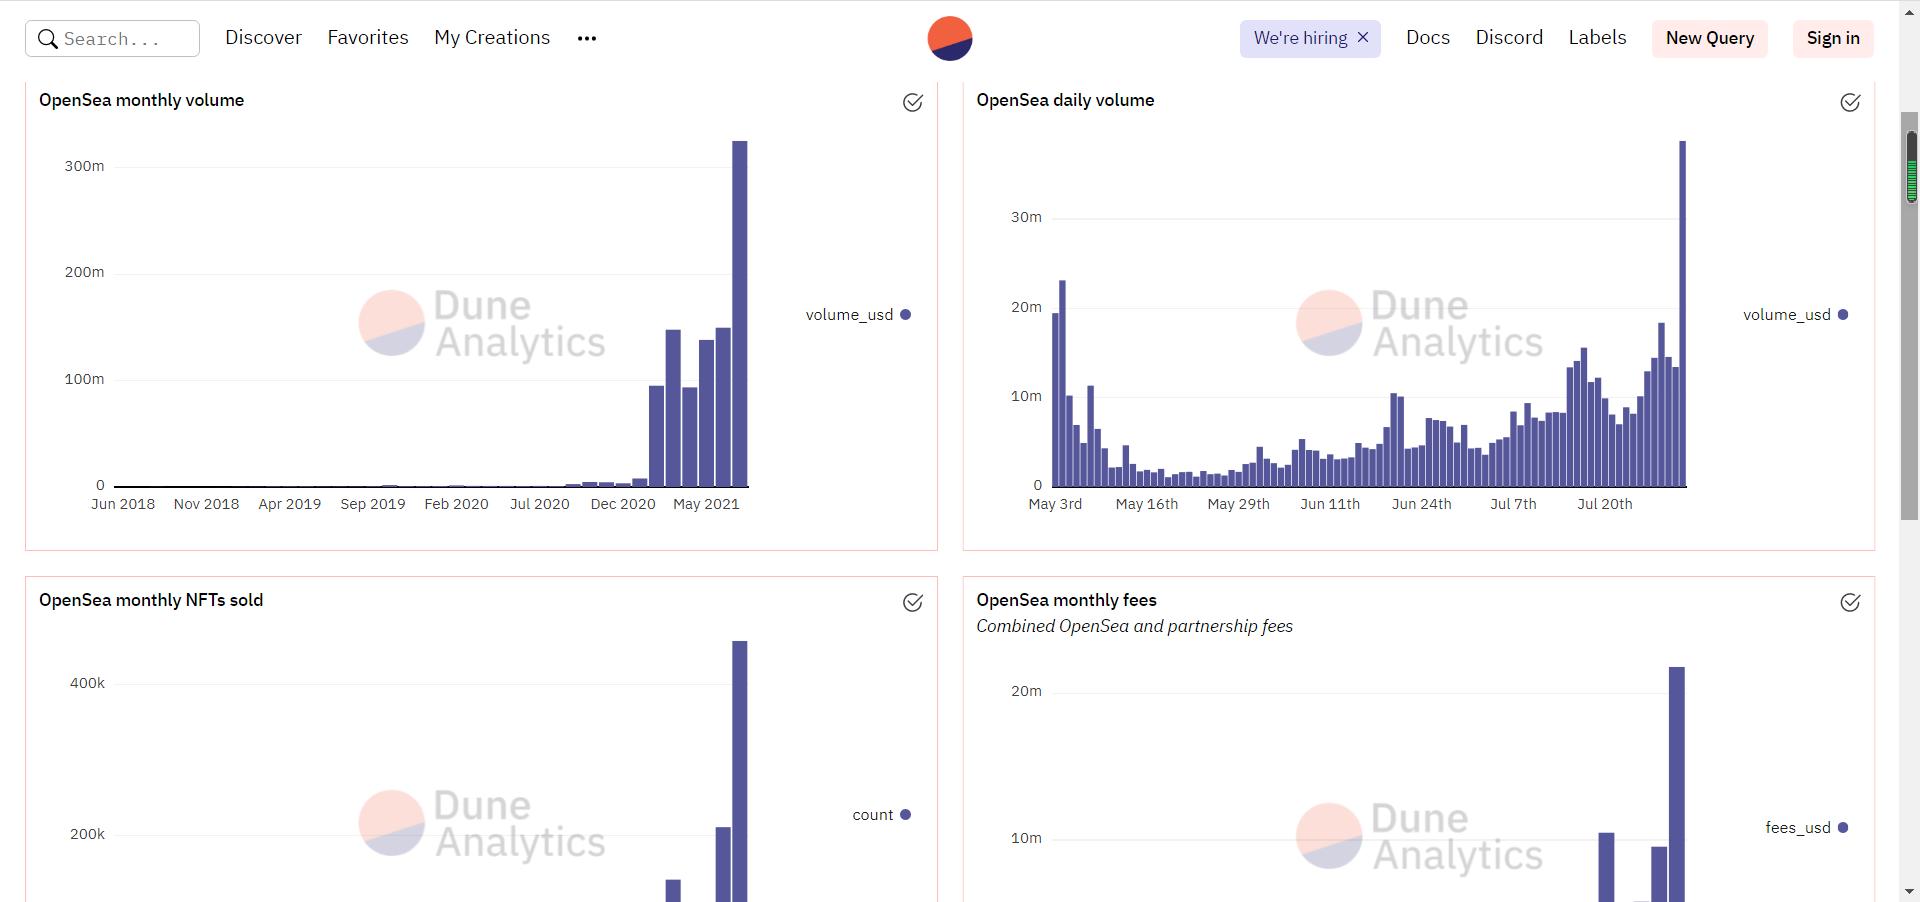Click the Sign in button
Image resolution: width=1920 pixels, height=902 pixels.
coord(1833,39)
